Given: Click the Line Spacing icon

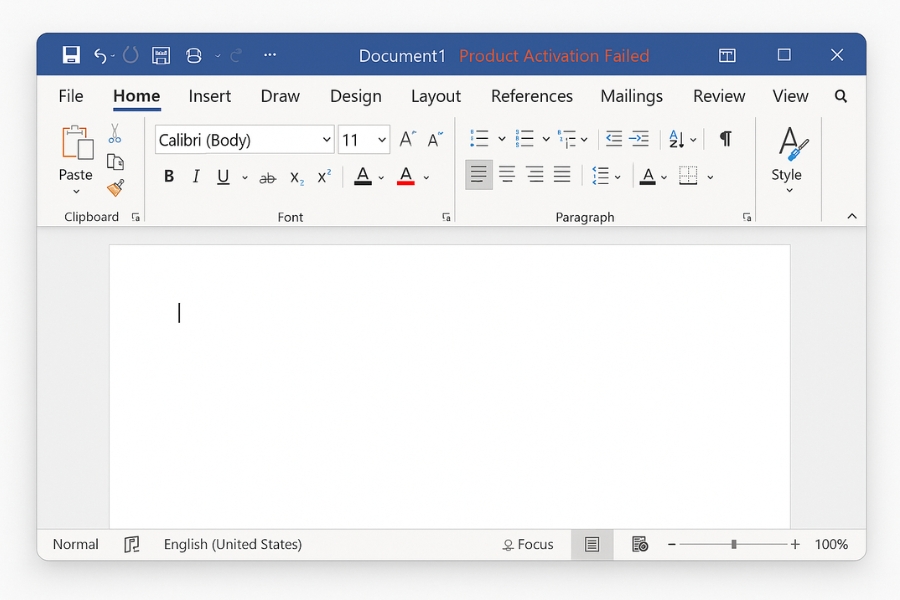Looking at the screenshot, I should (600, 176).
